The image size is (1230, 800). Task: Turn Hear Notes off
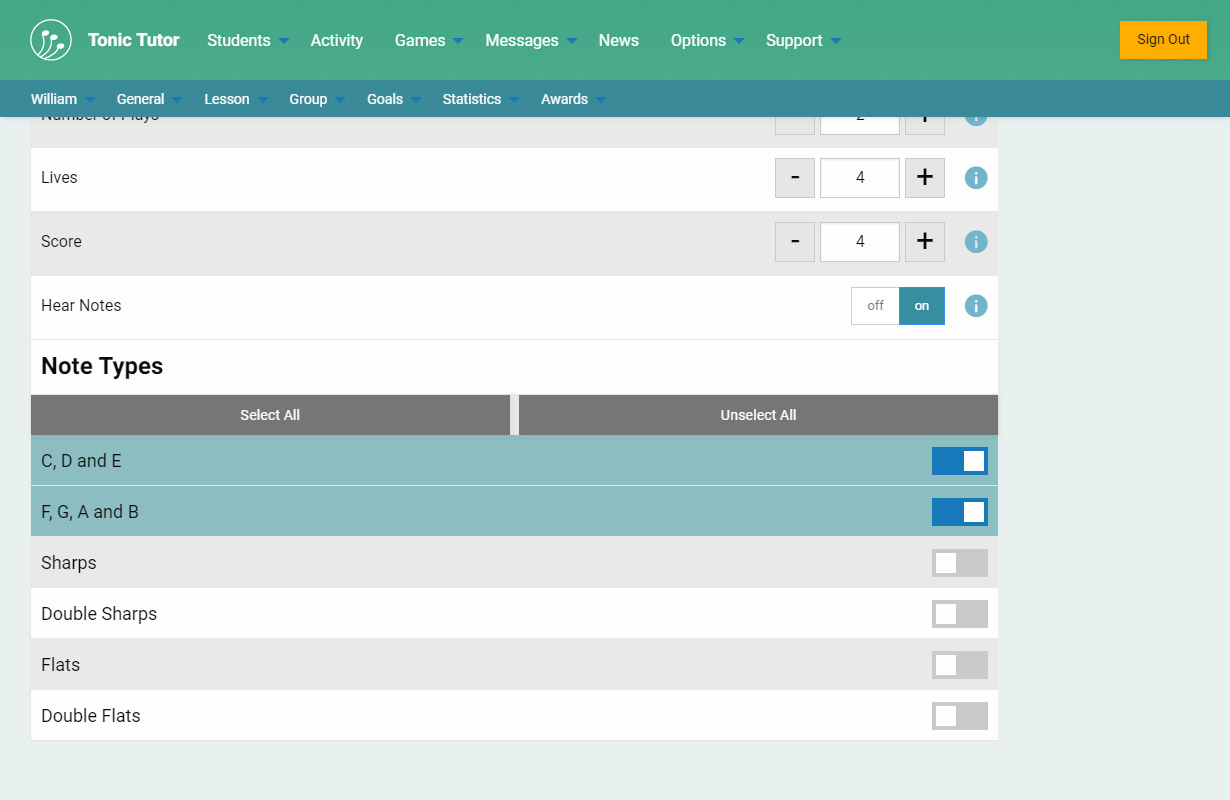875,306
